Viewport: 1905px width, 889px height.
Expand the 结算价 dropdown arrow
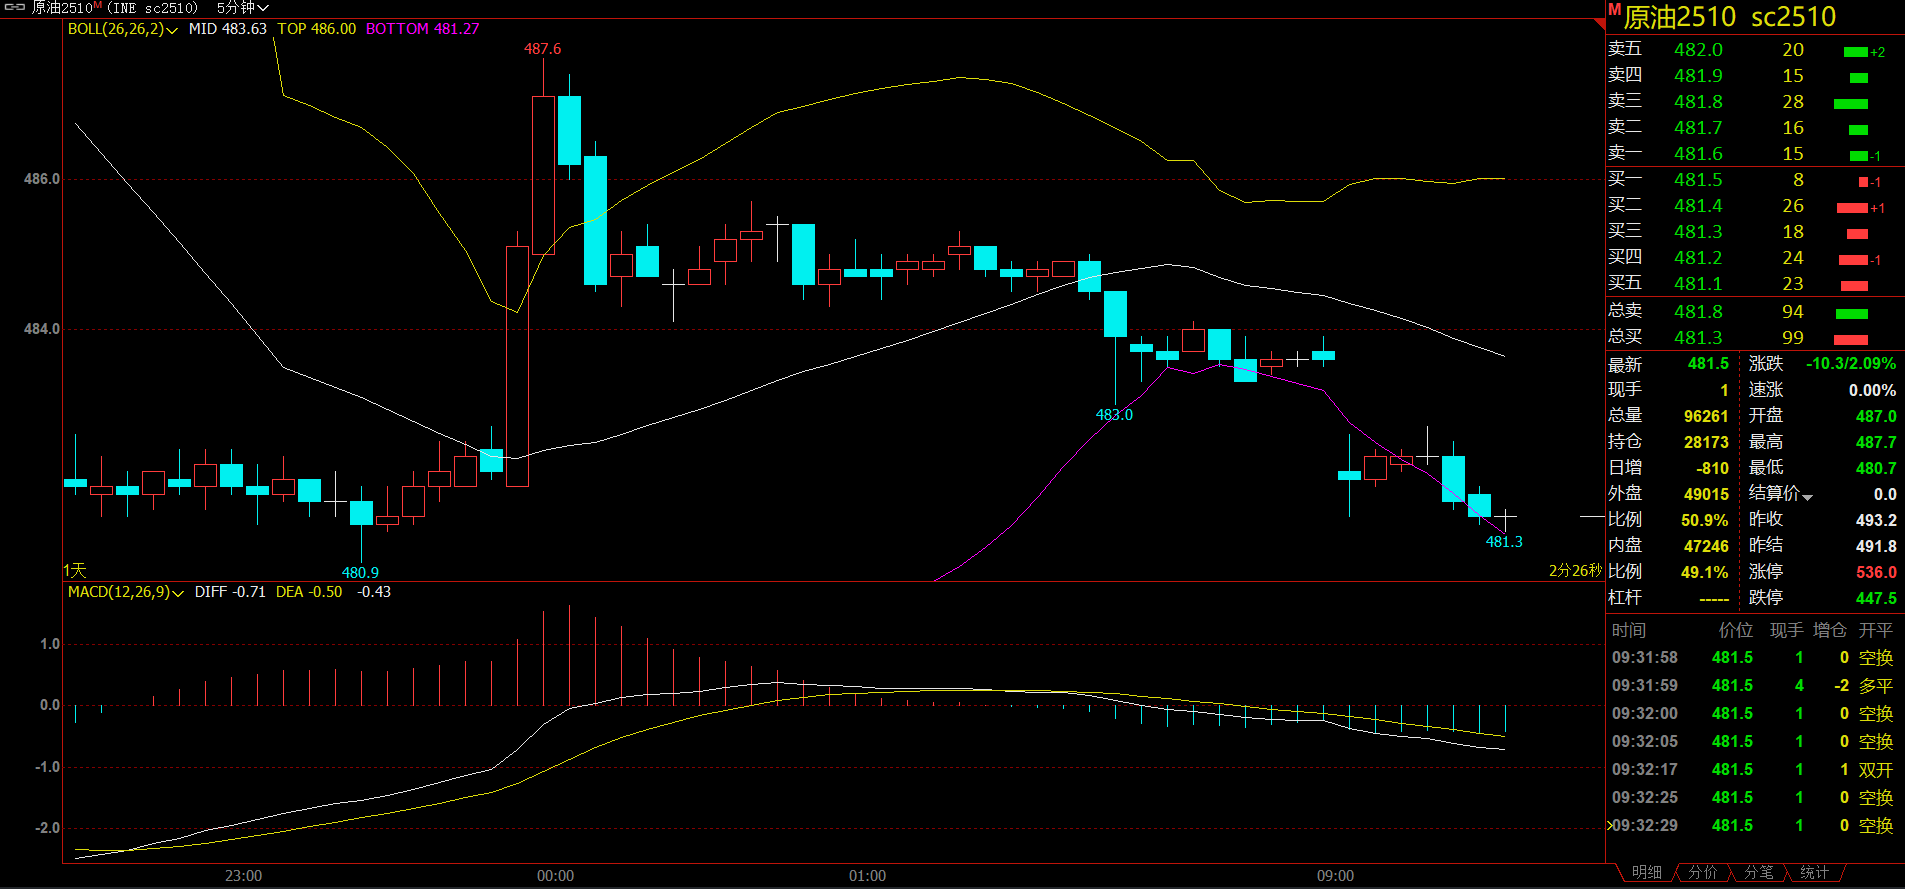(x=1807, y=497)
